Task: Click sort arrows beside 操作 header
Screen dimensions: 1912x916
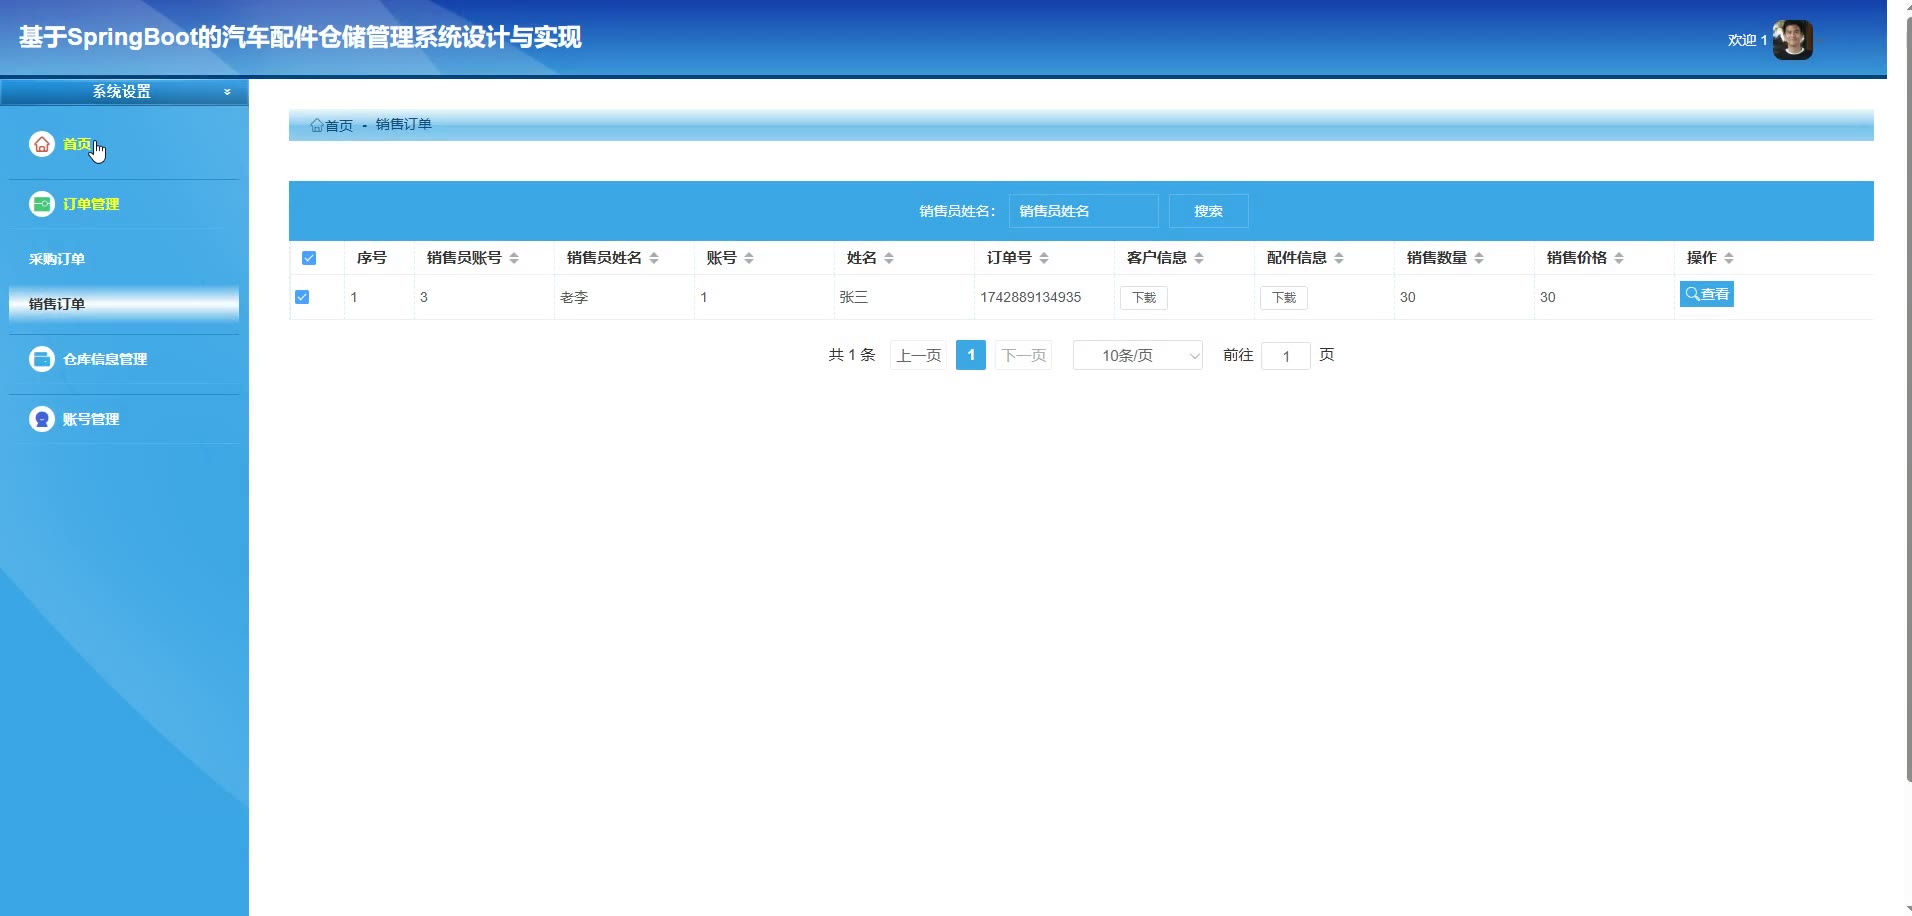Action: point(1729,258)
